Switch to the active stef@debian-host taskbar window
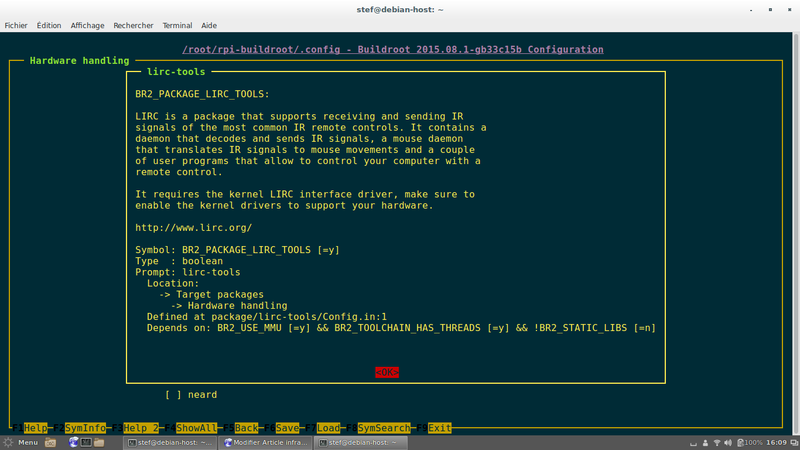Screen dimensions: 800x450 click(361, 442)
